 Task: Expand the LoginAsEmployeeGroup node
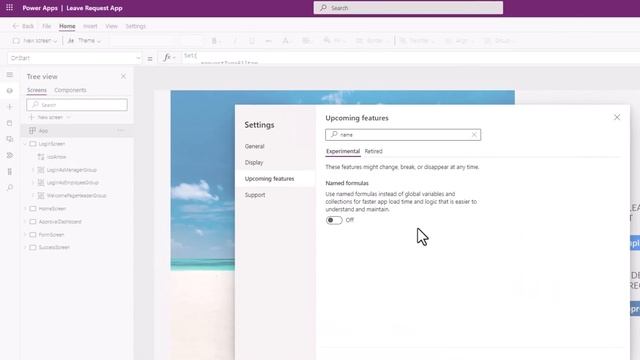[x=33, y=182]
